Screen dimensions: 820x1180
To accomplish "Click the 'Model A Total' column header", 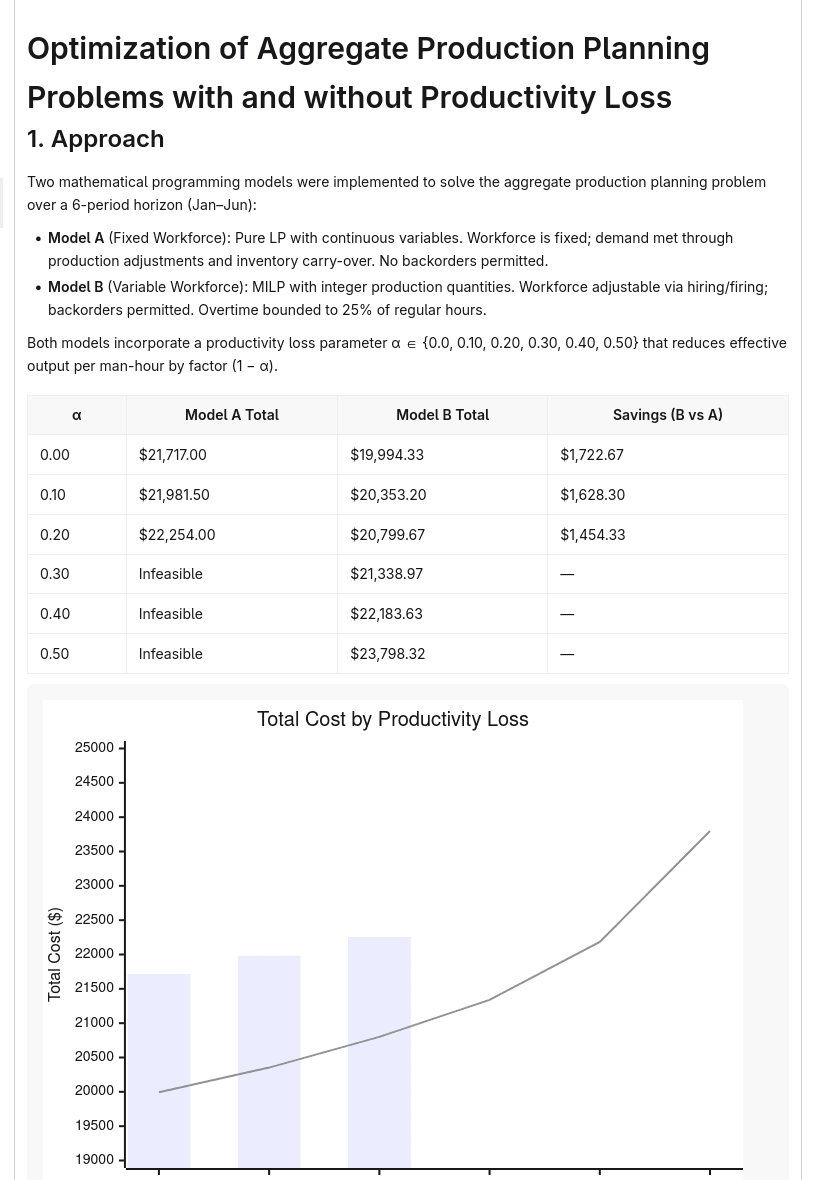I will click(x=232, y=415).
